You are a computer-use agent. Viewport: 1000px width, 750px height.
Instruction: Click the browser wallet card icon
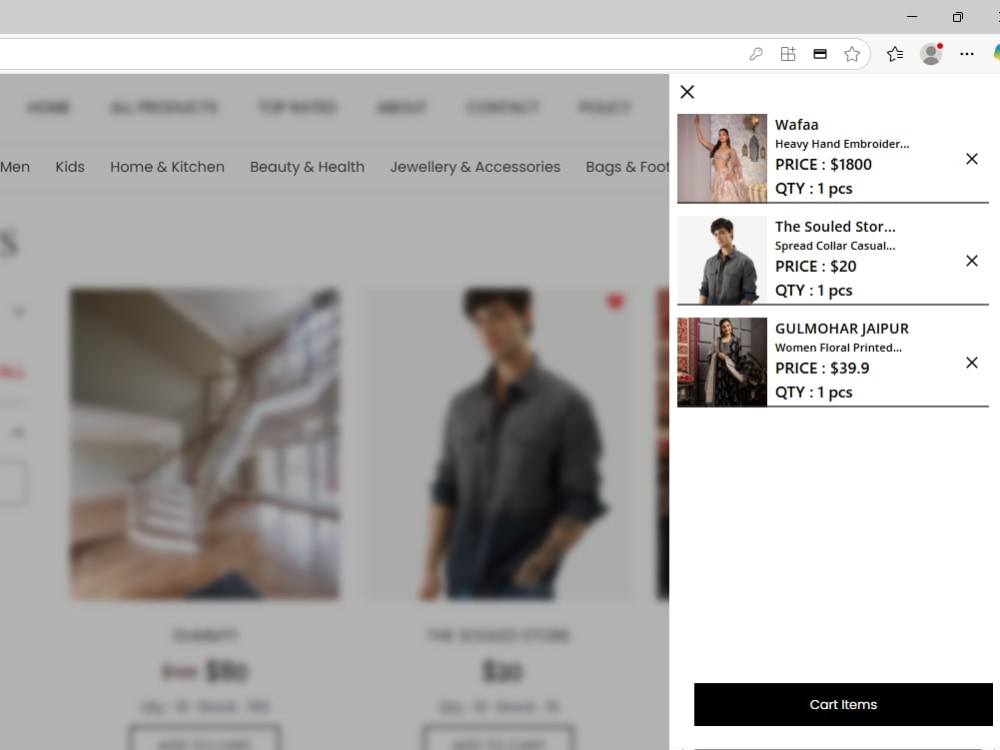pos(820,54)
